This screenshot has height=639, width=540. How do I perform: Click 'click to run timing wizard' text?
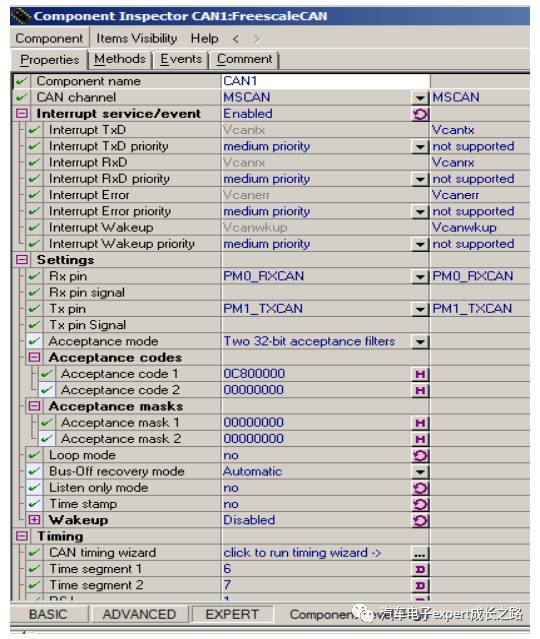click(x=302, y=553)
